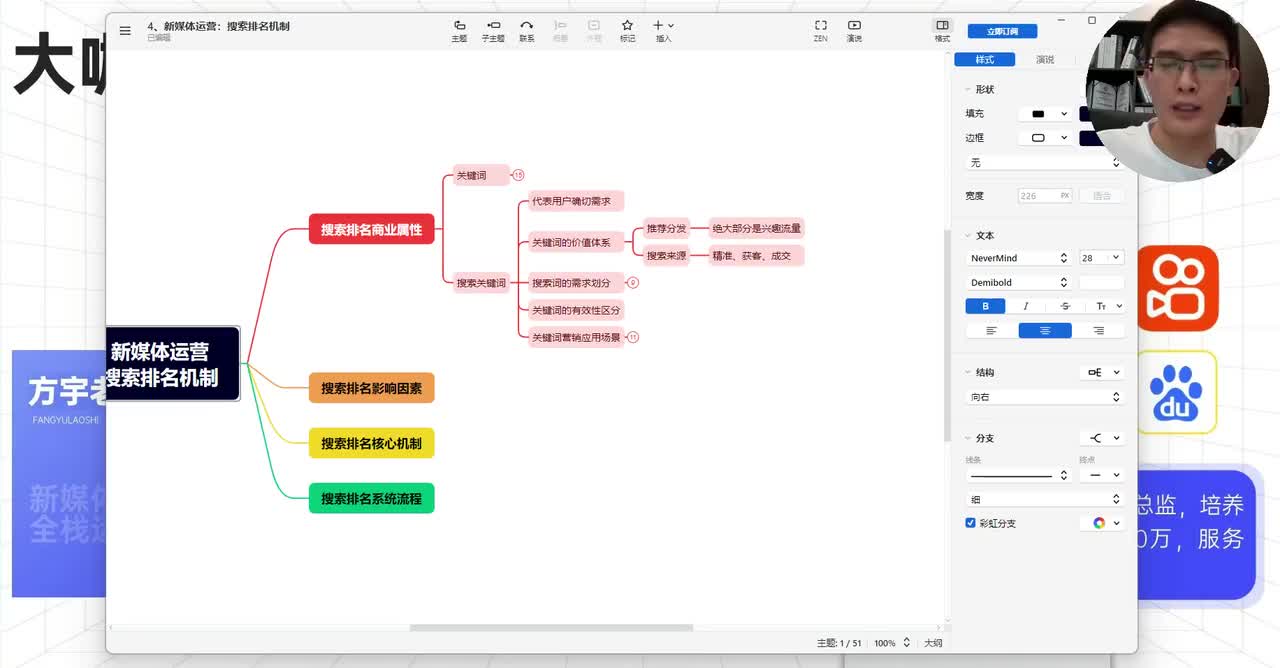This screenshot has height=668, width=1280.
Task: Select the 代表用户确切需求 node
Action: pos(576,201)
